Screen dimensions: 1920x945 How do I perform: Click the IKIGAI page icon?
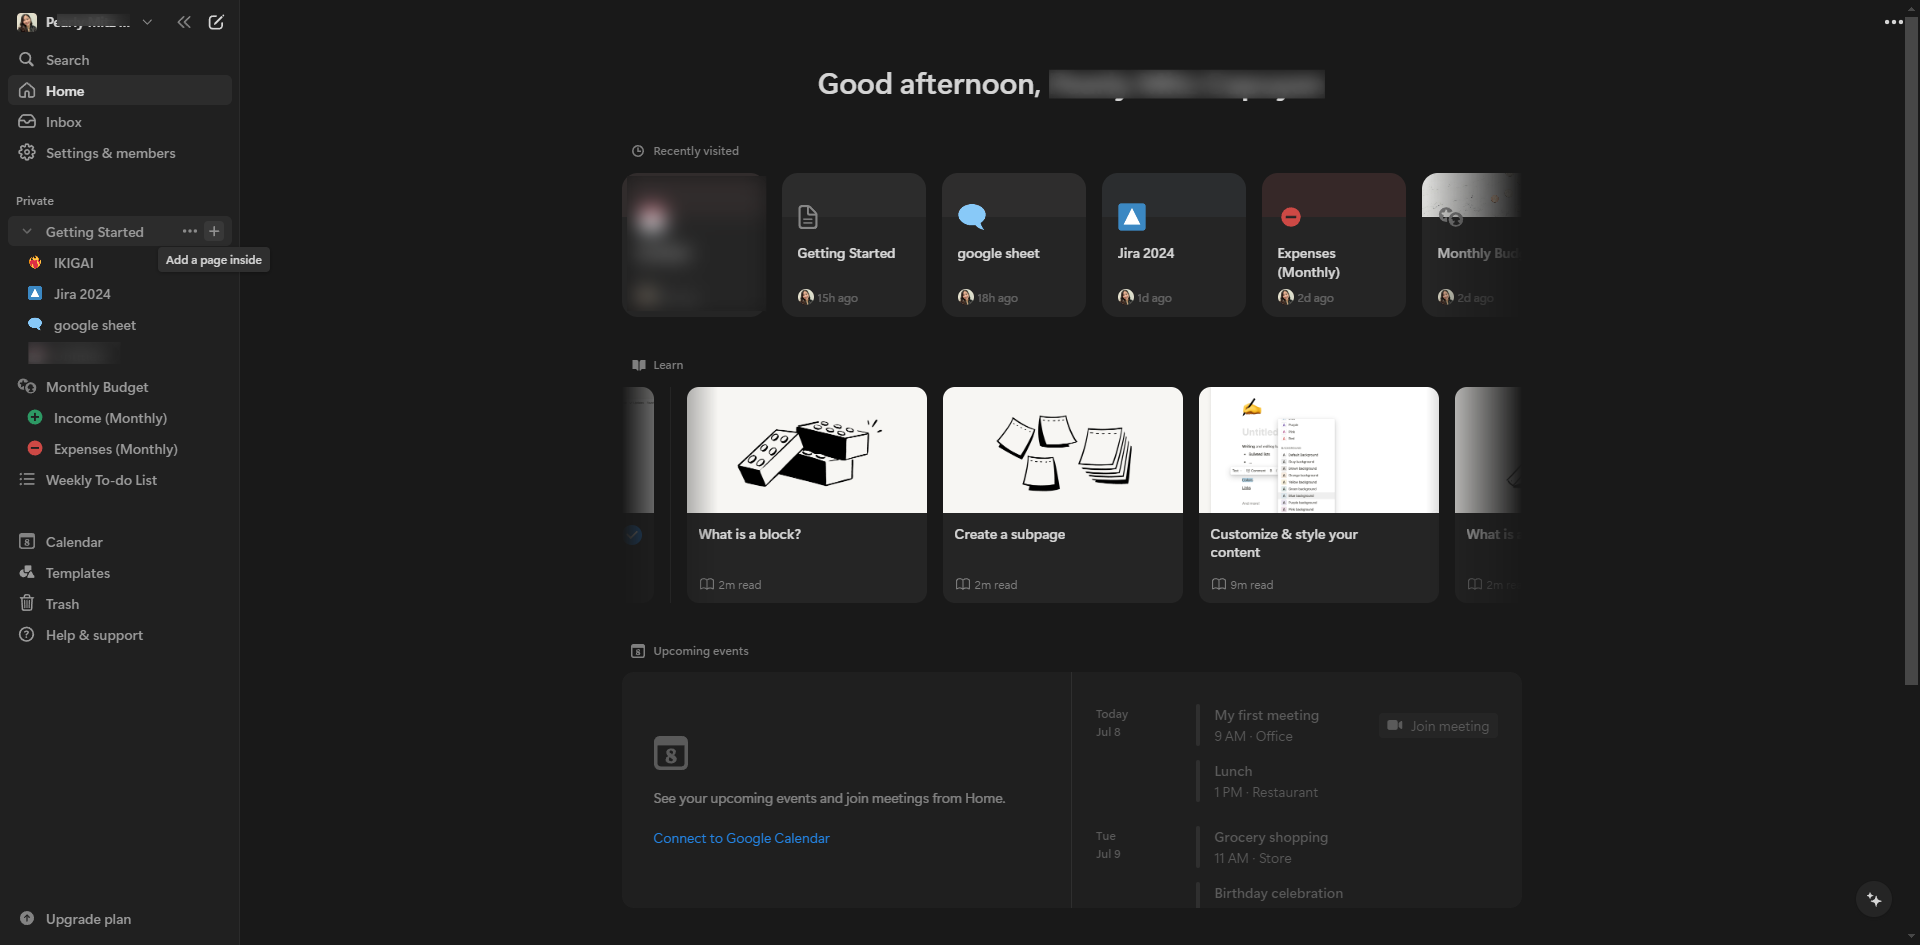(x=35, y=263)
